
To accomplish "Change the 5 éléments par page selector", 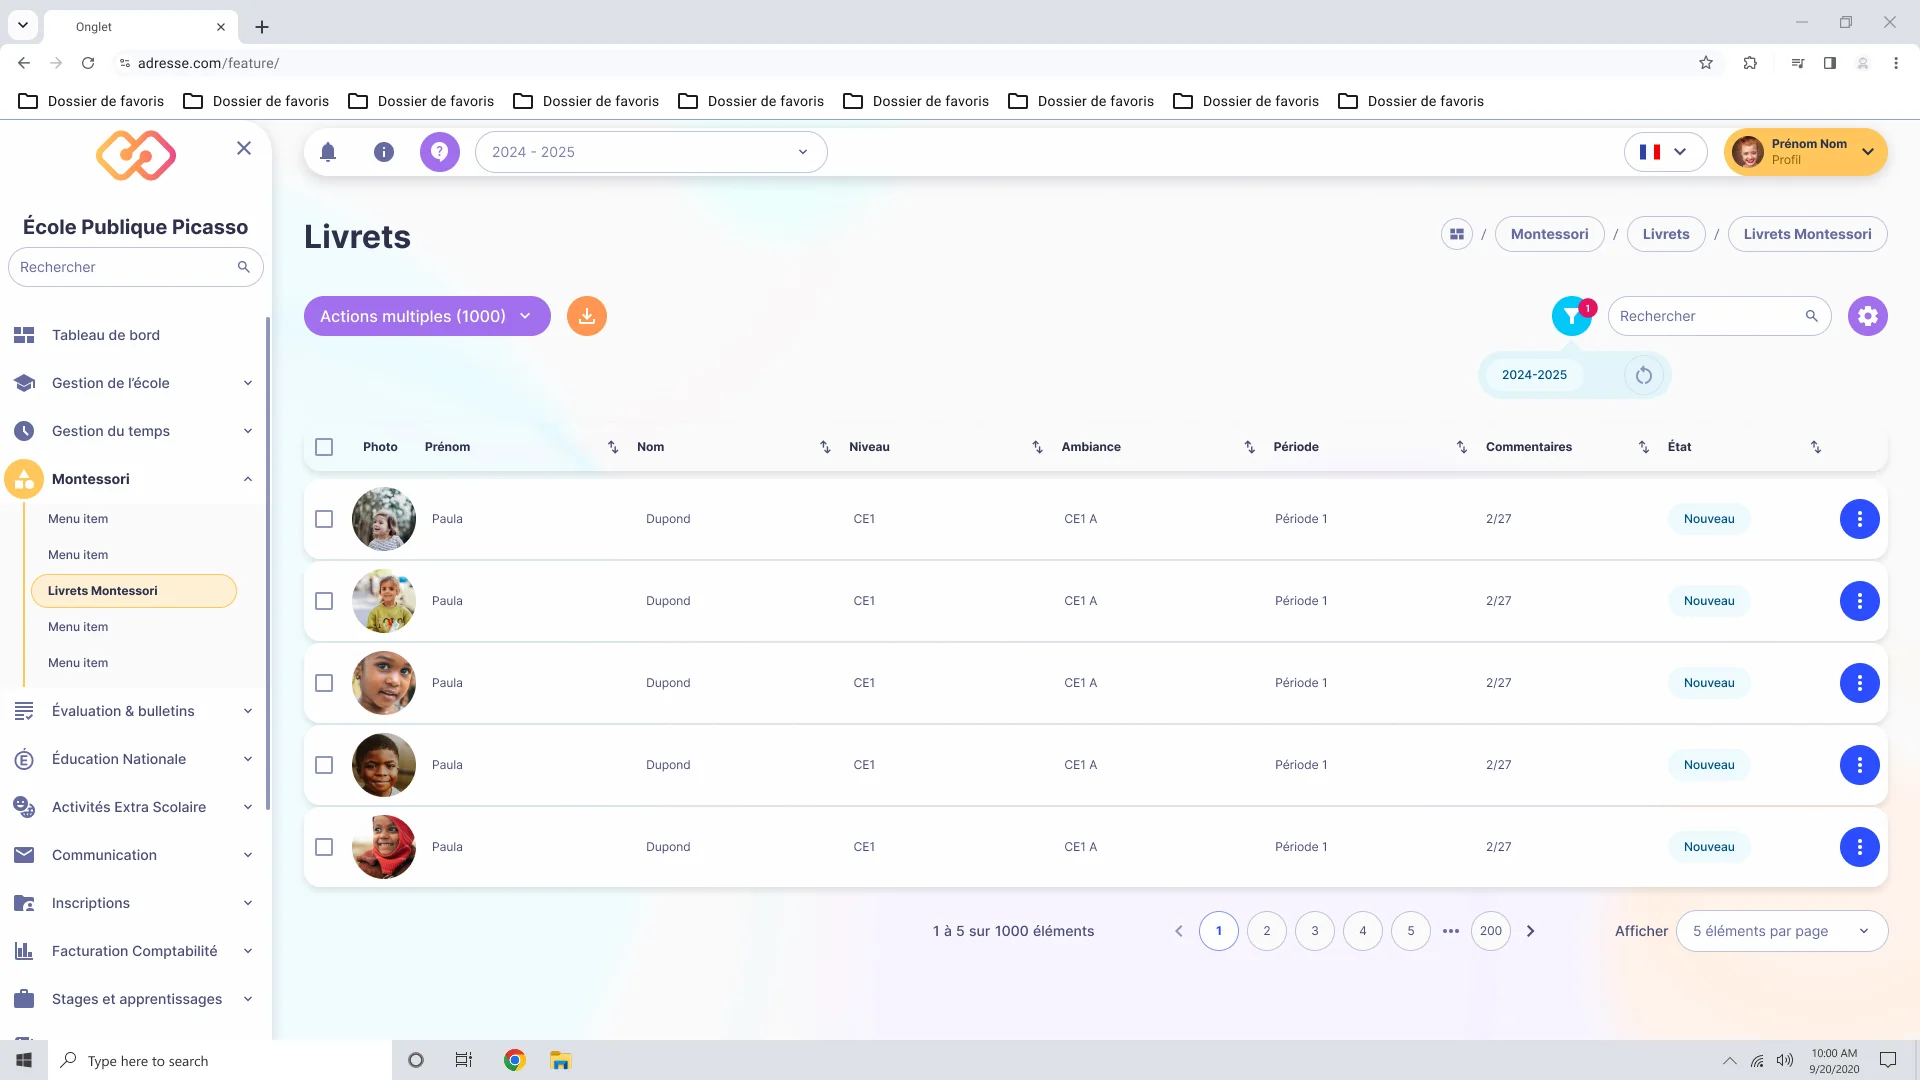I will coord(1782,931).
